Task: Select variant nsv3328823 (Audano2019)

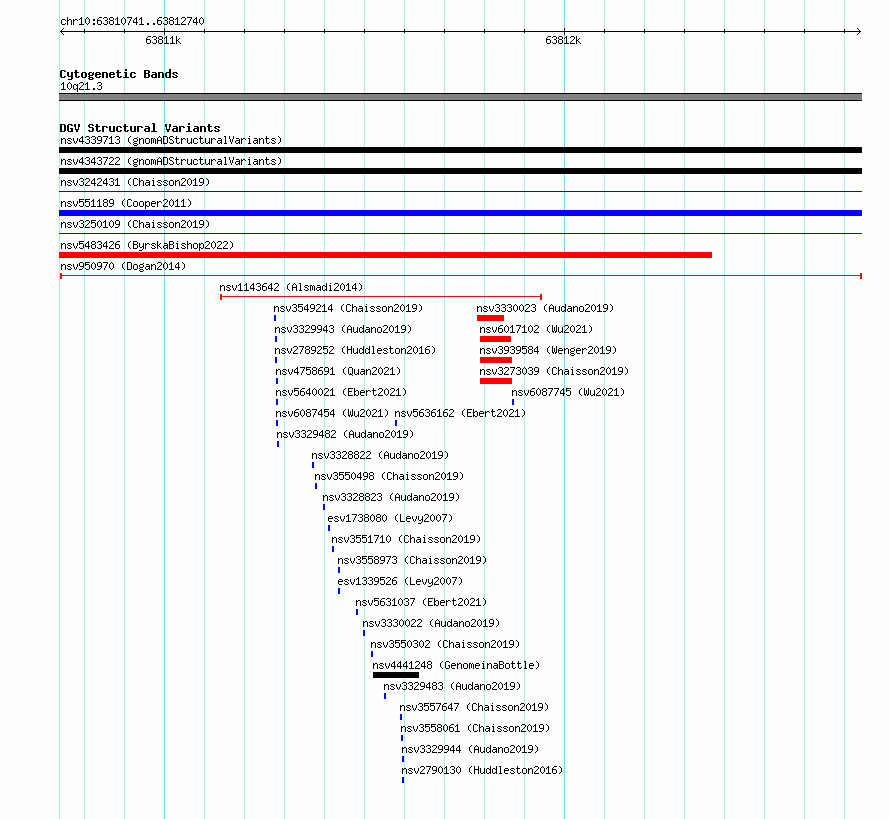Action: (391, 497)
